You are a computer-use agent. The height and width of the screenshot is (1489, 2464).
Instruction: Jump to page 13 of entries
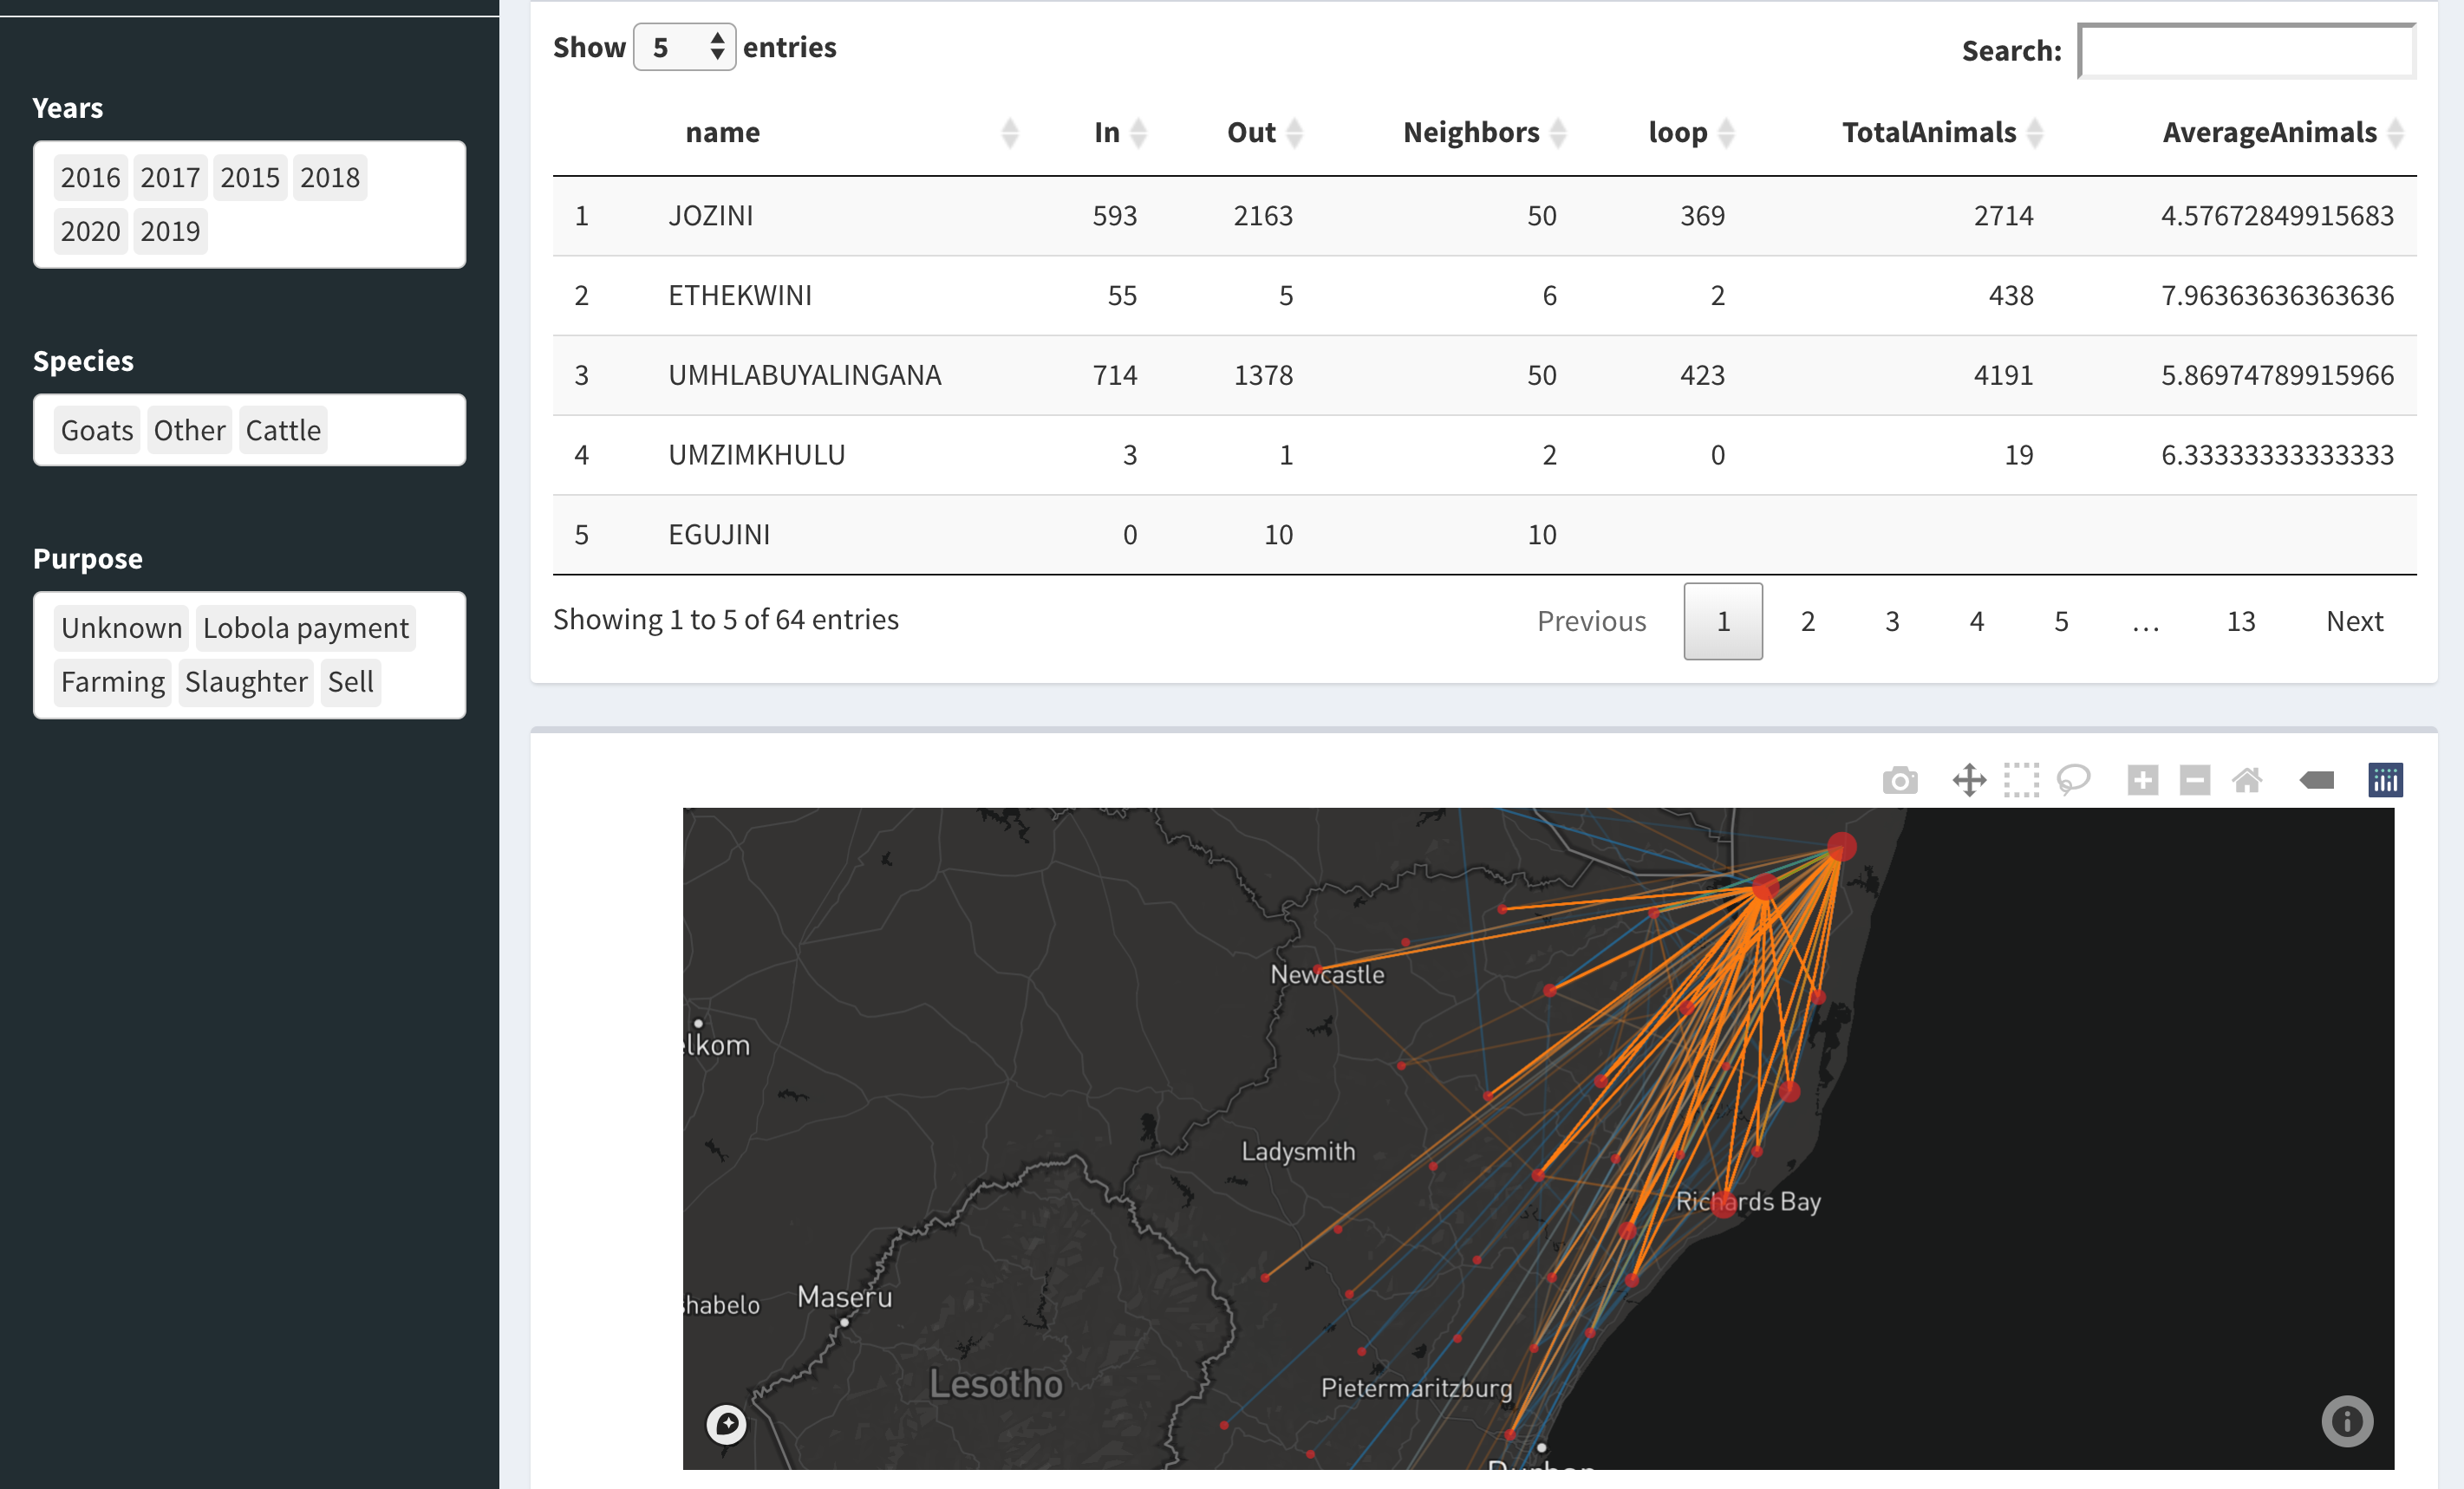coord(2240,621)
